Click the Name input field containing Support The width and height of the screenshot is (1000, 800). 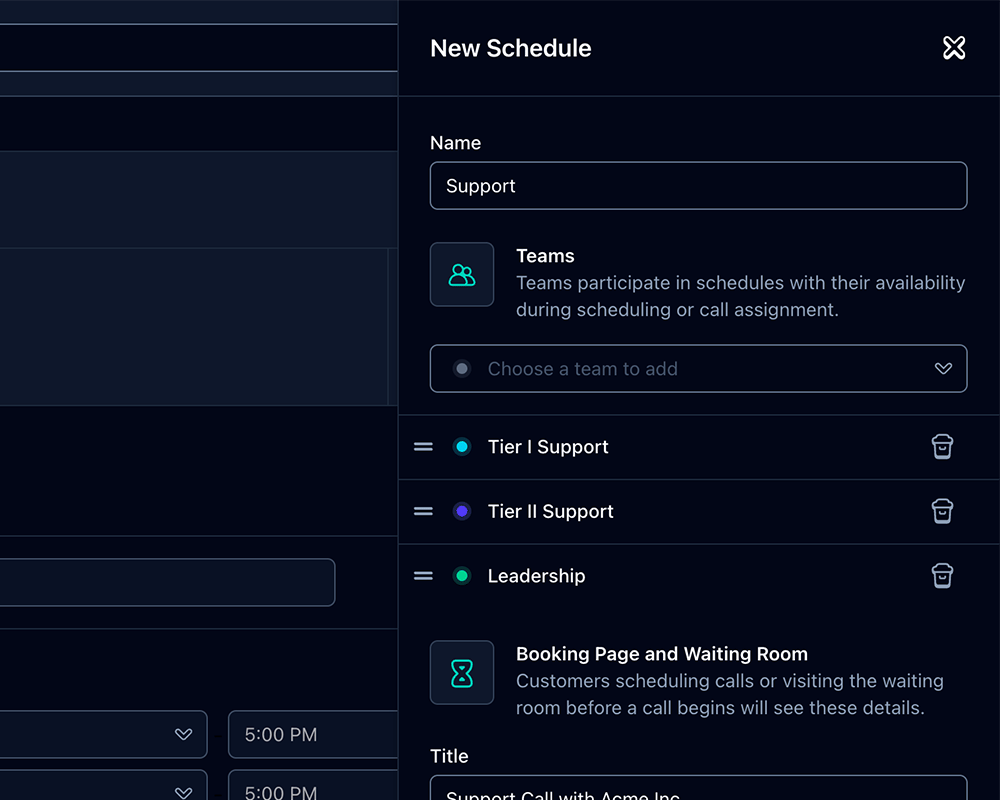698,186
